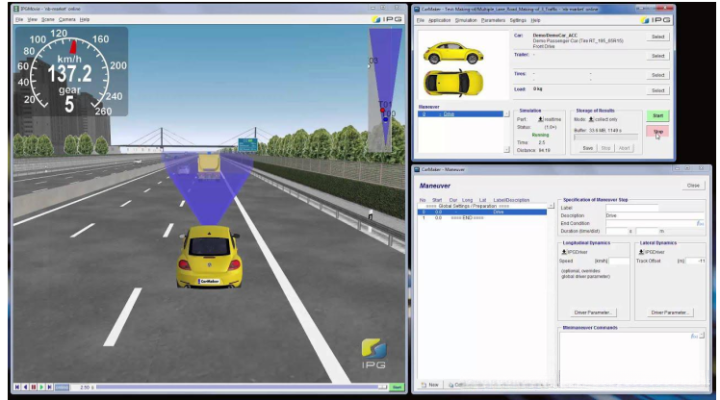
Task: Click the green Start button in IPGMovie
Action: pos(397,387)
